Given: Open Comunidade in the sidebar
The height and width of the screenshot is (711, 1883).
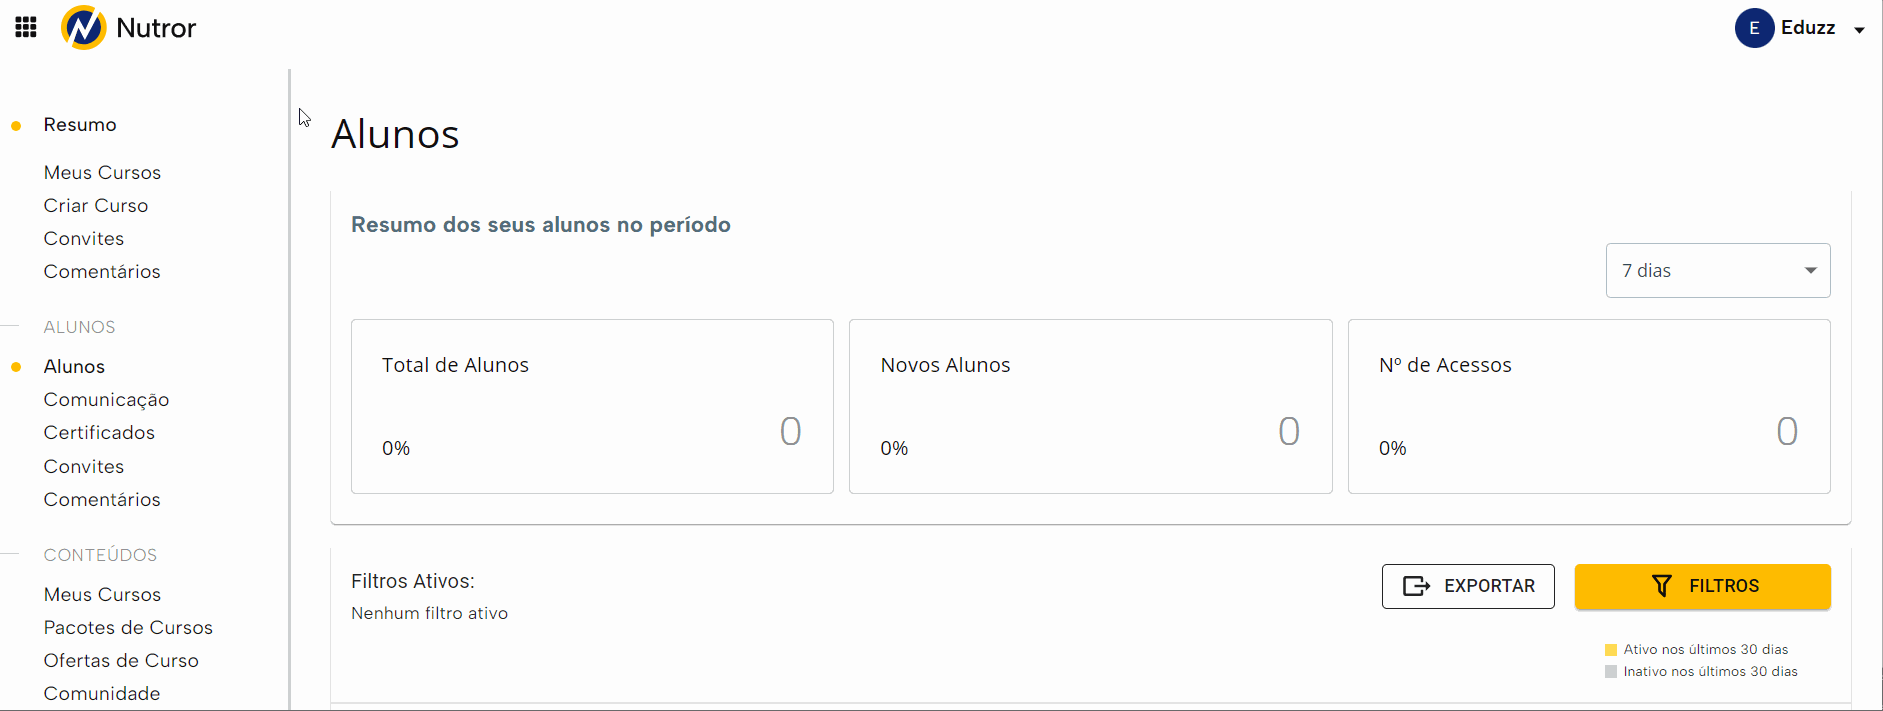Looking at the screenshot, I should [x=102, y=694].
